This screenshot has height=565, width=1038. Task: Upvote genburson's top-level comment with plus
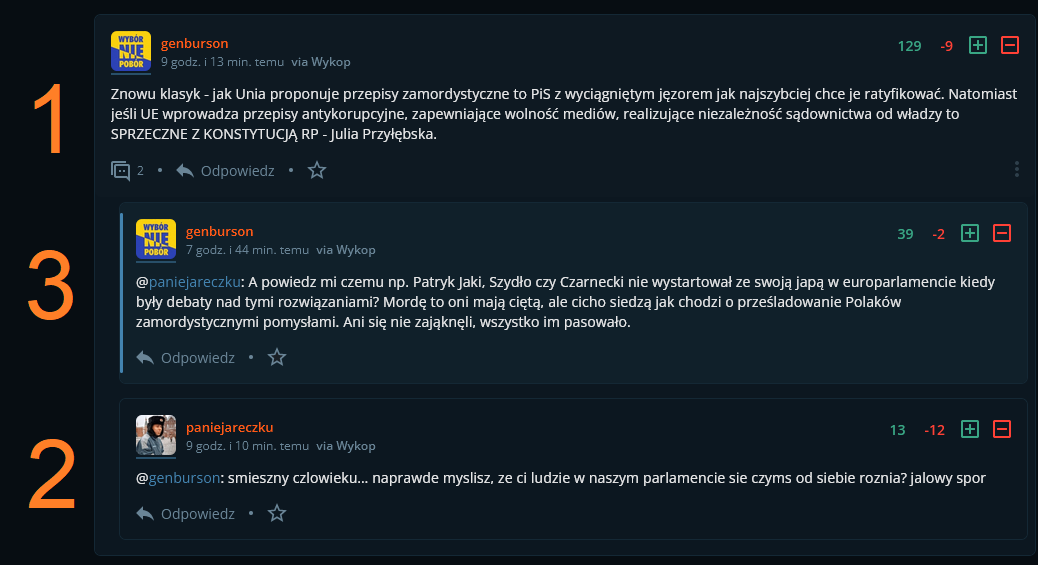click(978, 45)
